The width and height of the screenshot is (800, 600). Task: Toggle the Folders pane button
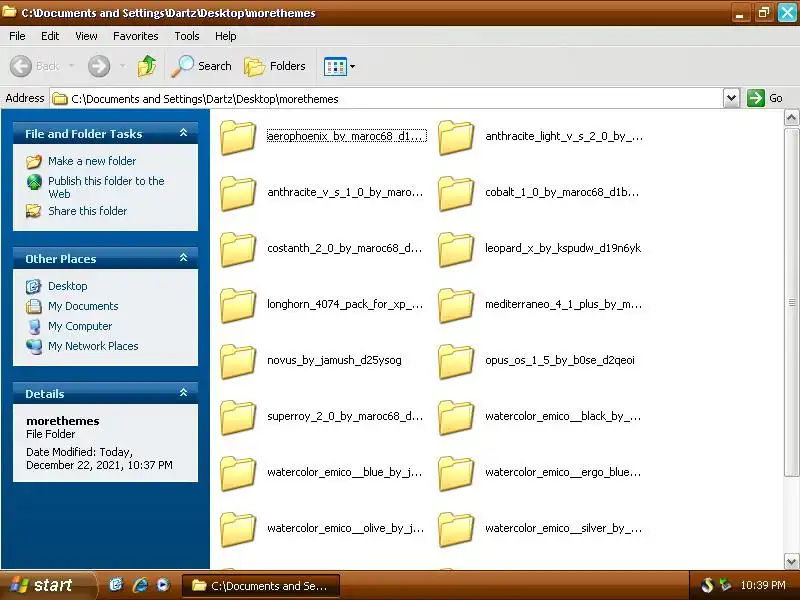(x=275, y=66)
